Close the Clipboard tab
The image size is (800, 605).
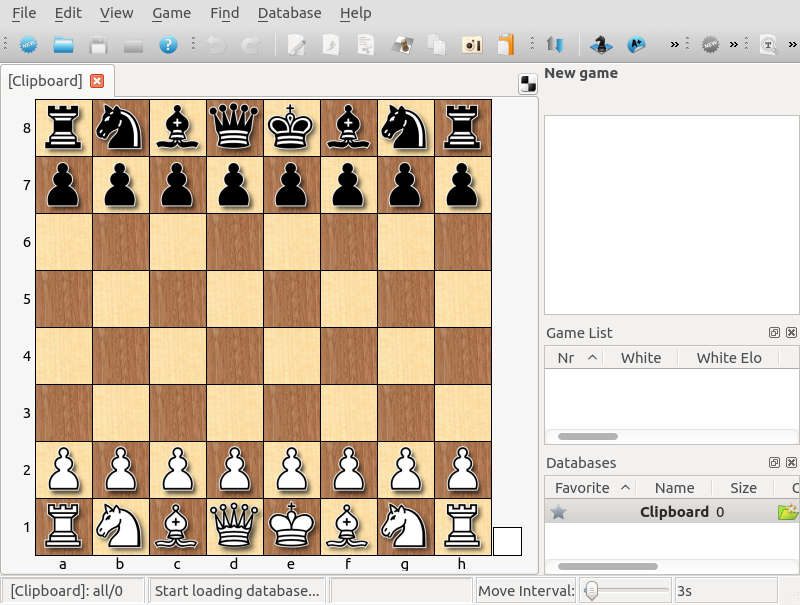(96, 81)
